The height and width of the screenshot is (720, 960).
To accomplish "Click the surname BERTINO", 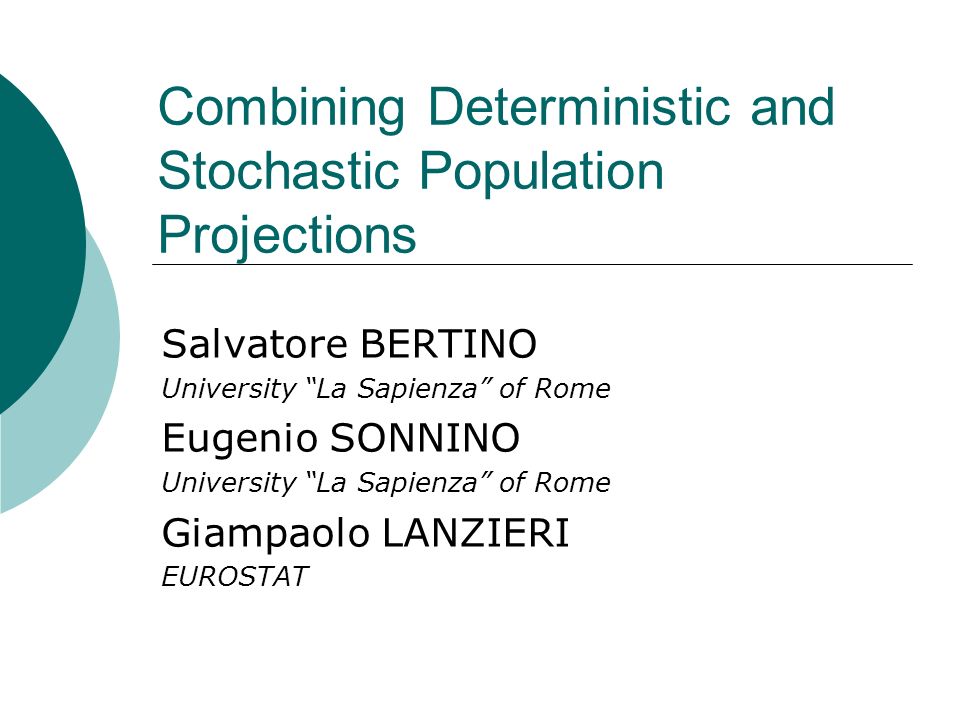I will click(448, 343).
